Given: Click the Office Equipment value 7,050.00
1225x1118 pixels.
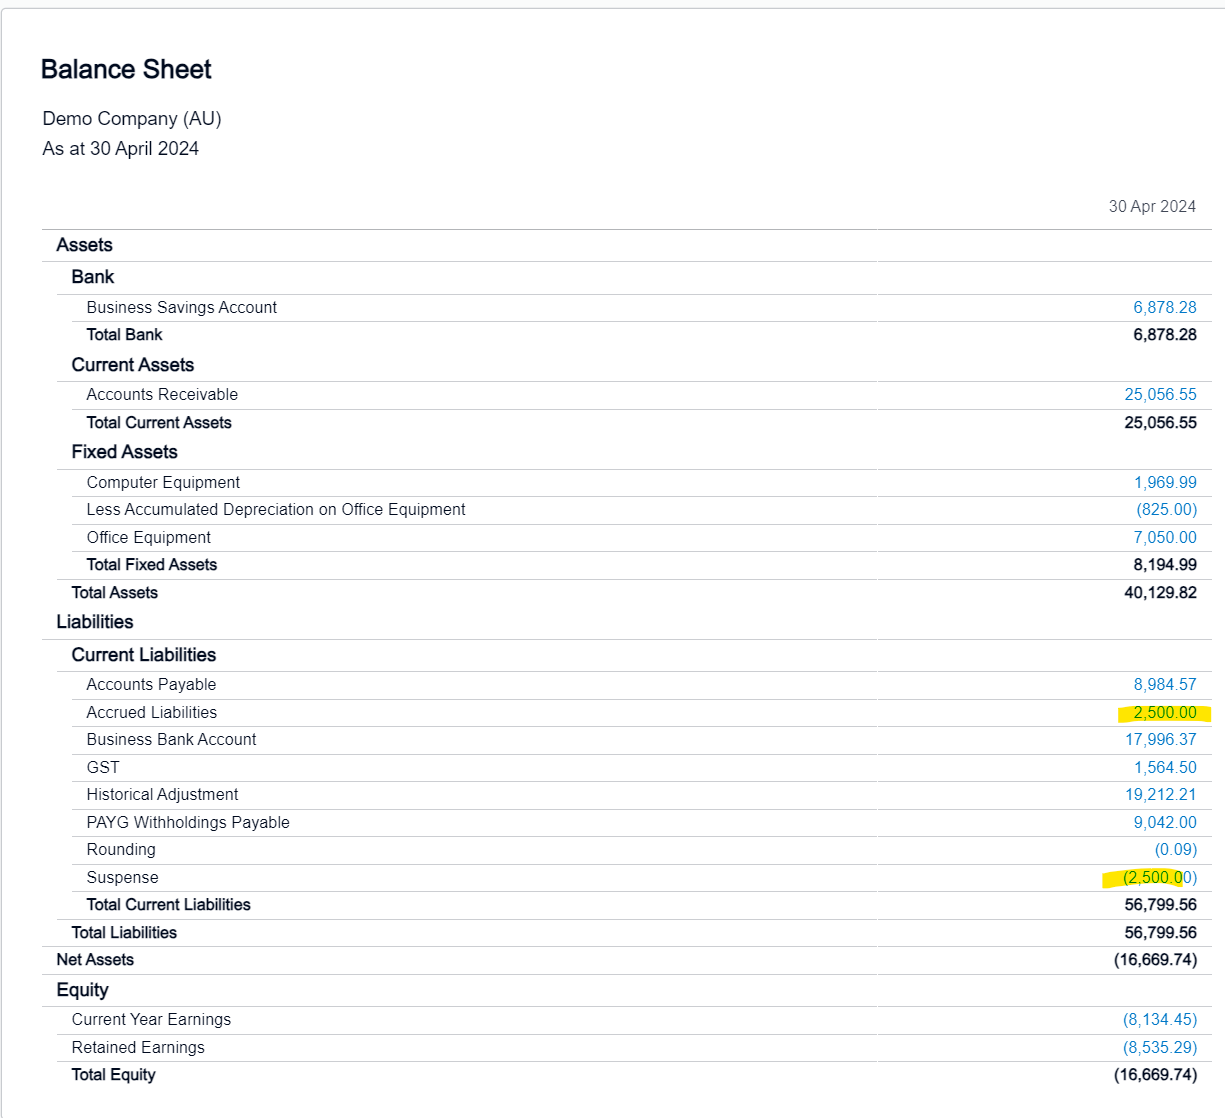Looking at the screenshot, I should point(1166,537).
